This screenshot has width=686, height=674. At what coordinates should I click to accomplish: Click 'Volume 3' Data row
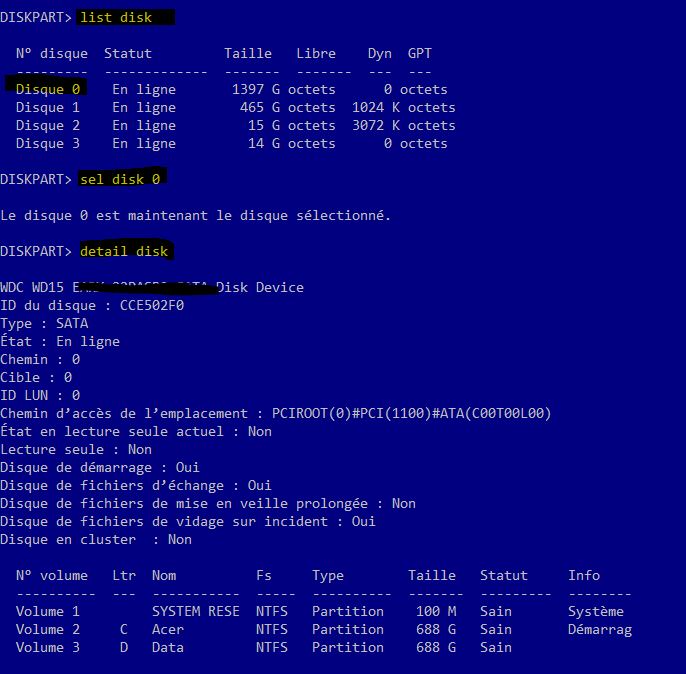[264, 647]
